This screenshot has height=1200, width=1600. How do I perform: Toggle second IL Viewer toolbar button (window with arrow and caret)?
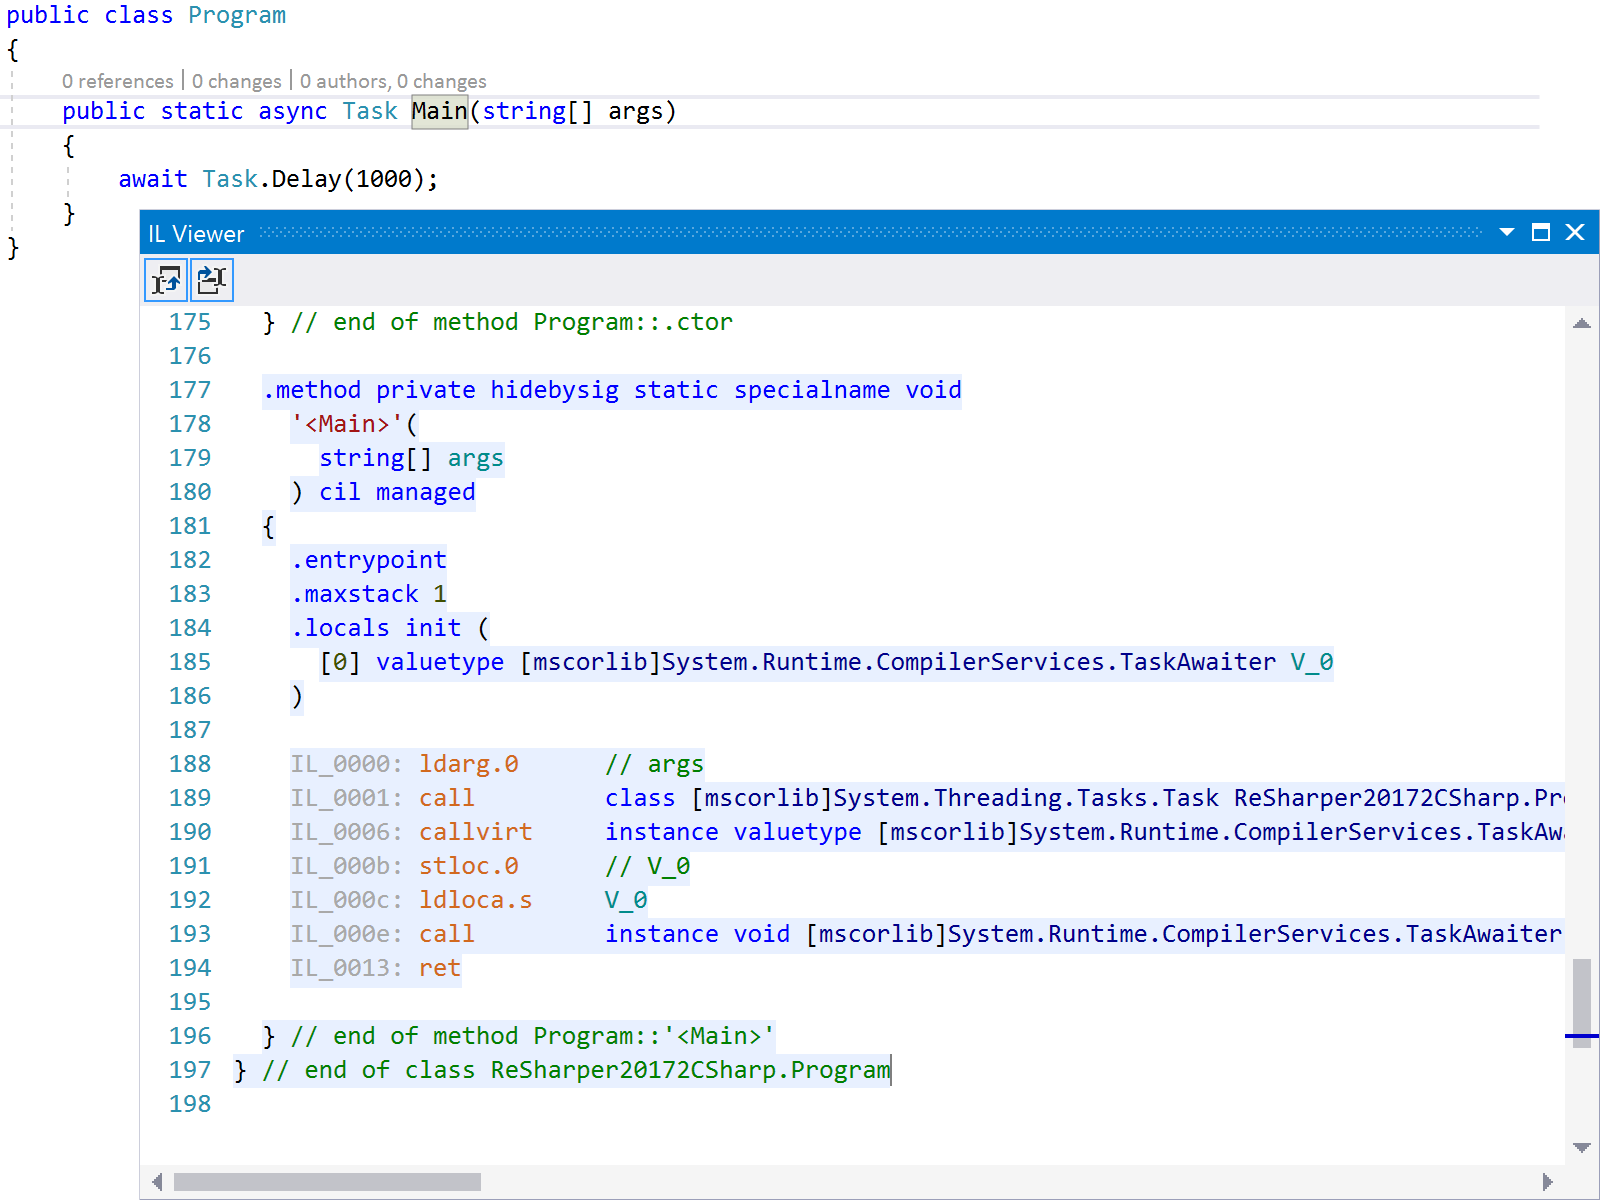click(212, 280)
